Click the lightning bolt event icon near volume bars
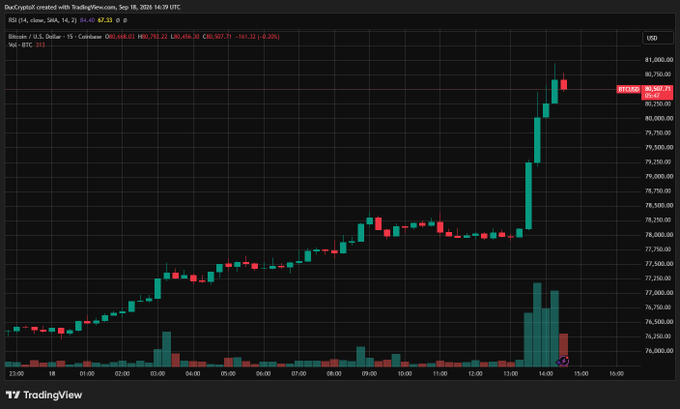The height and width of the screenshot is (409, 680). 563,360
